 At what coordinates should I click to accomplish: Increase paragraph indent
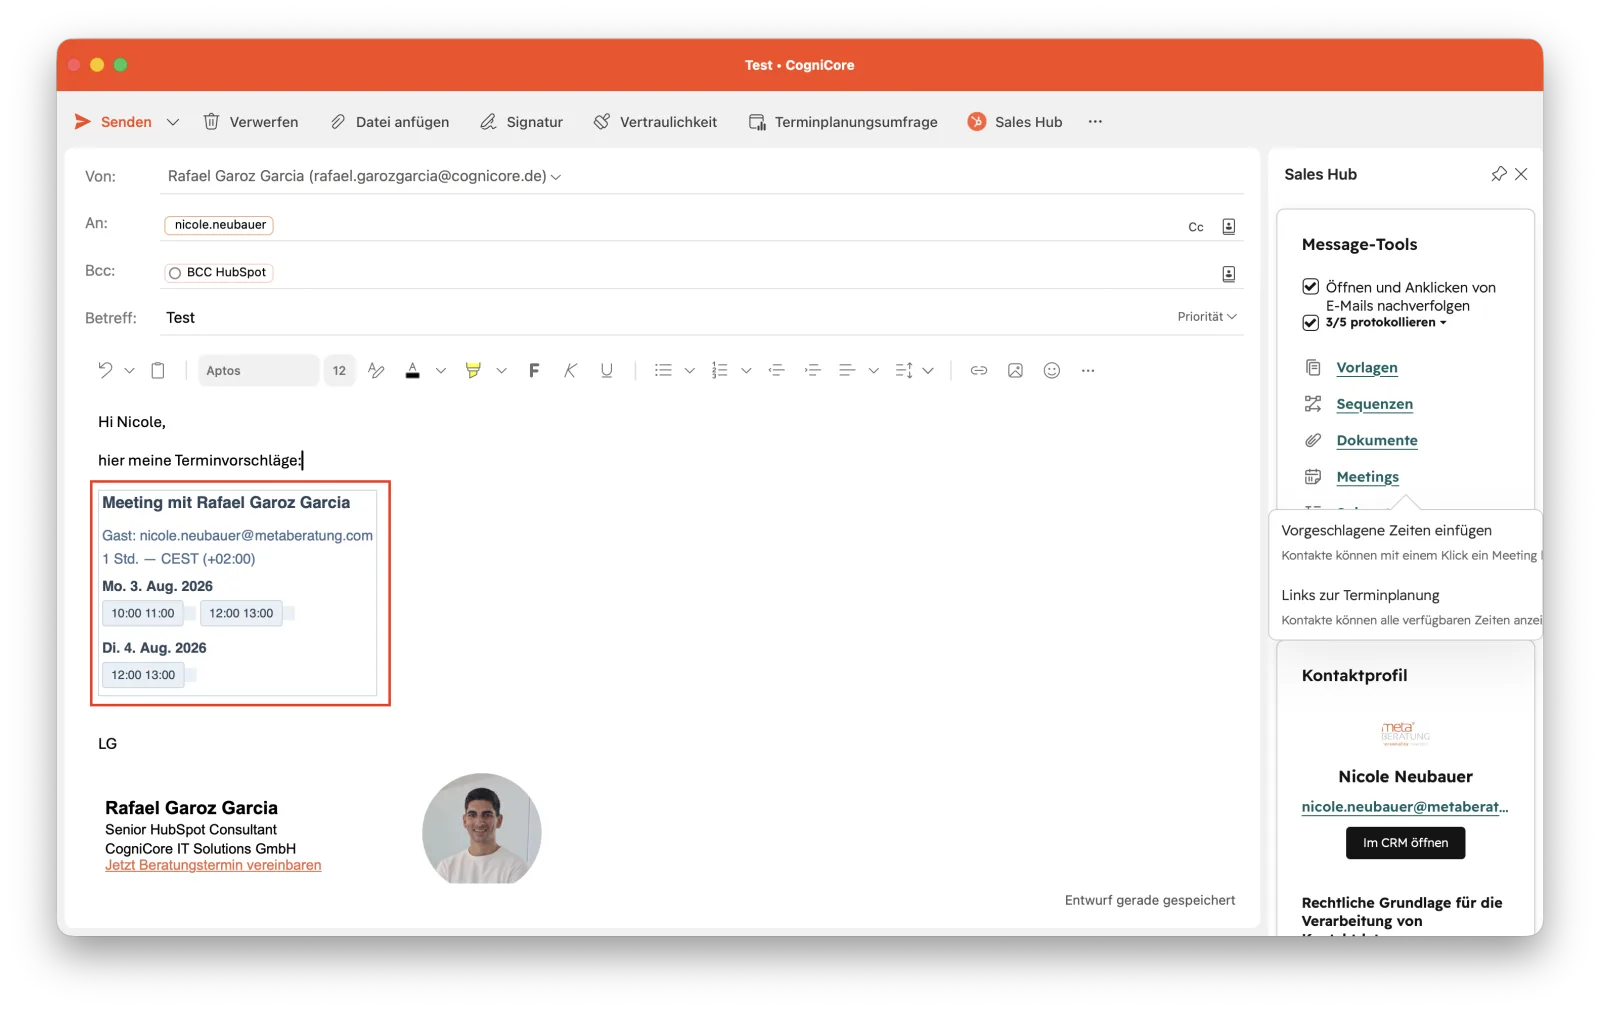[813, 371]
